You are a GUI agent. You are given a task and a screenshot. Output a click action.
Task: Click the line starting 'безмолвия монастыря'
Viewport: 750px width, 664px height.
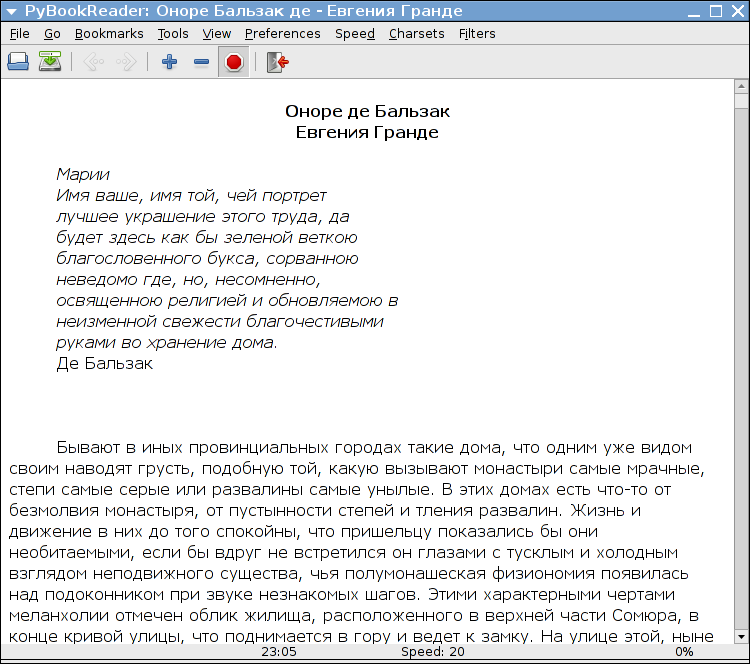[325, 510]
